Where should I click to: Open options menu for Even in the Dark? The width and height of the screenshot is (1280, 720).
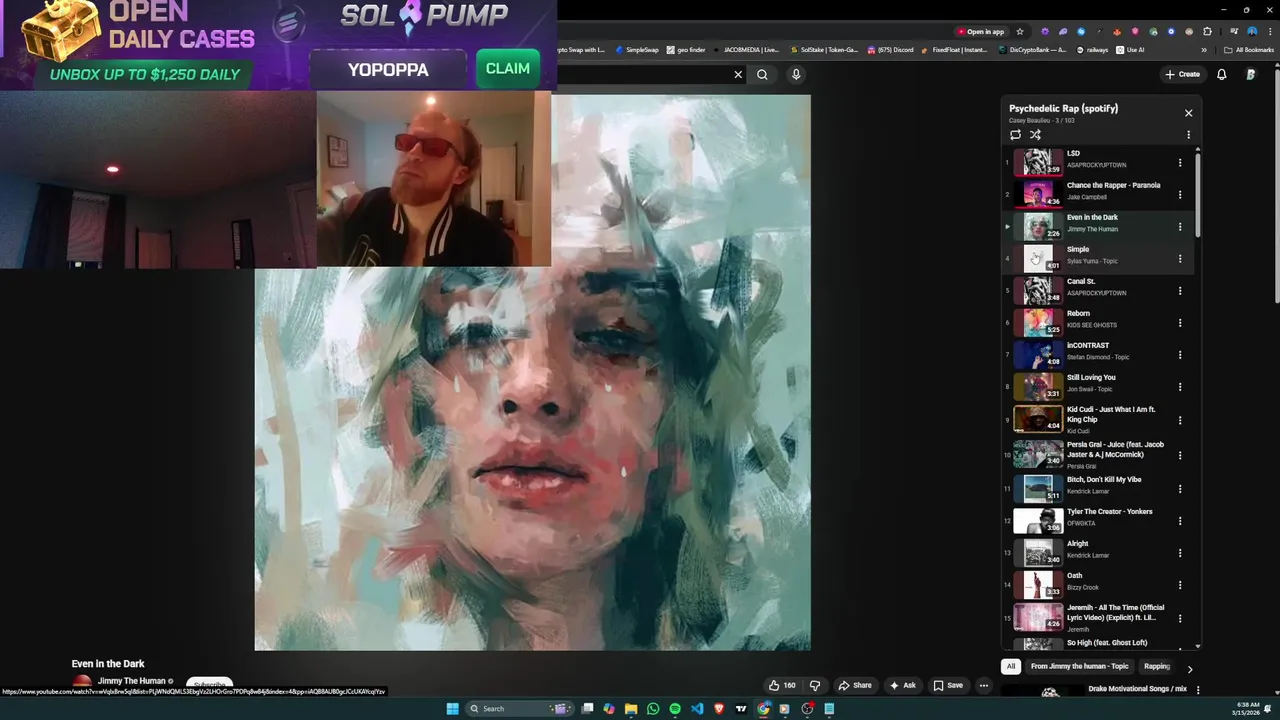1180,227
